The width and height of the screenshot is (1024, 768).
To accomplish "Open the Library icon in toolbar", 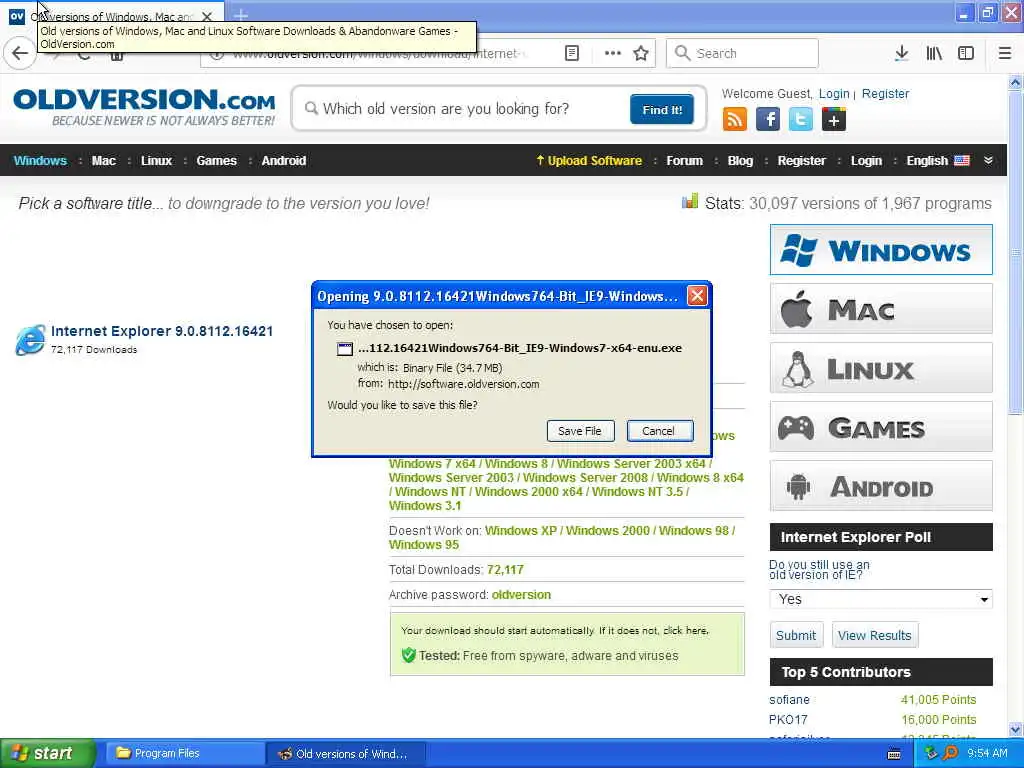I will click(x=934, y=54).
